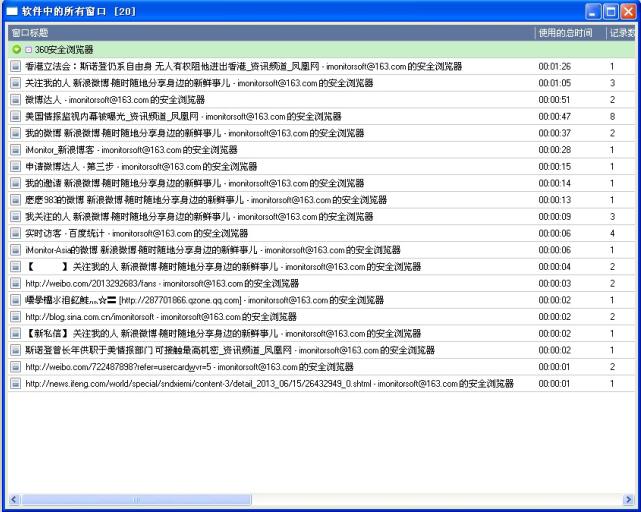
Task: Collapse the 360安全浏览器 group
Action: click(x=28, y=50)
